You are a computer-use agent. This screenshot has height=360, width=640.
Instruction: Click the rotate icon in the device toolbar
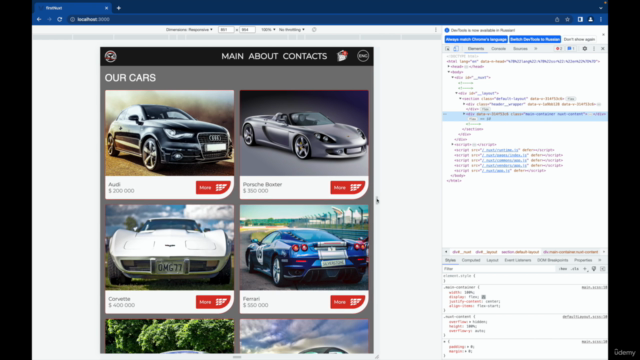tap(314, 30)
